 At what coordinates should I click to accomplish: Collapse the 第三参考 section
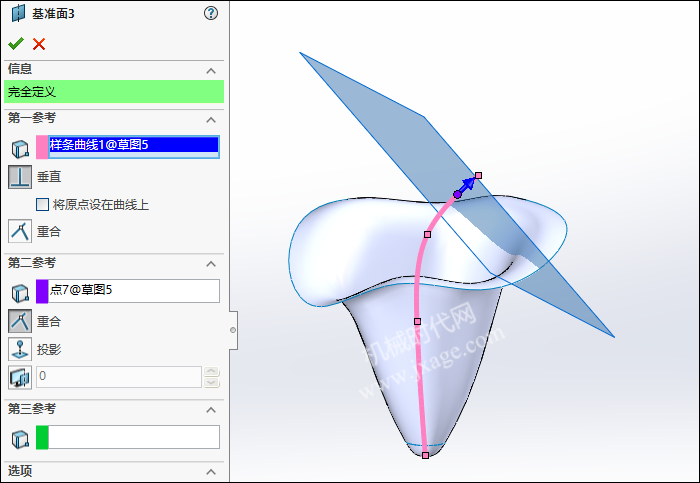click(211, 410)
